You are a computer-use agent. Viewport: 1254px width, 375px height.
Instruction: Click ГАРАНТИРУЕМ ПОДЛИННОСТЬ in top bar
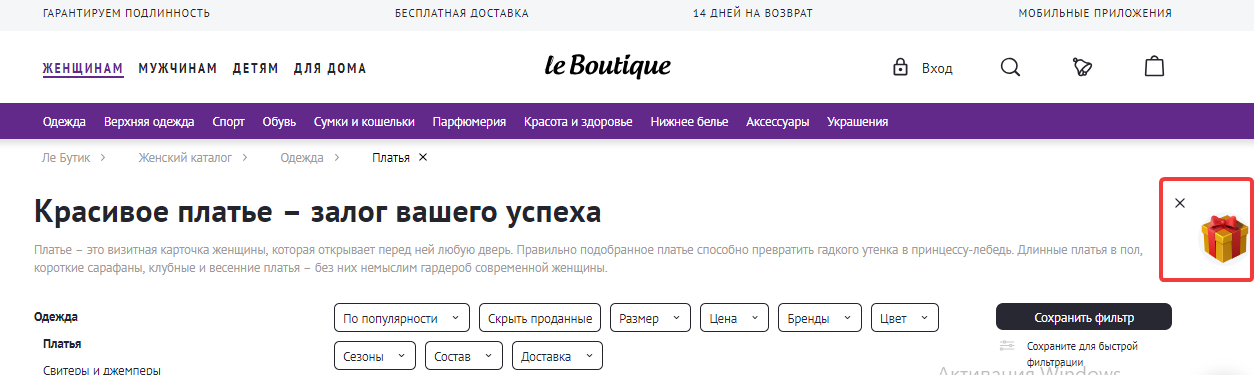point(126,14)
